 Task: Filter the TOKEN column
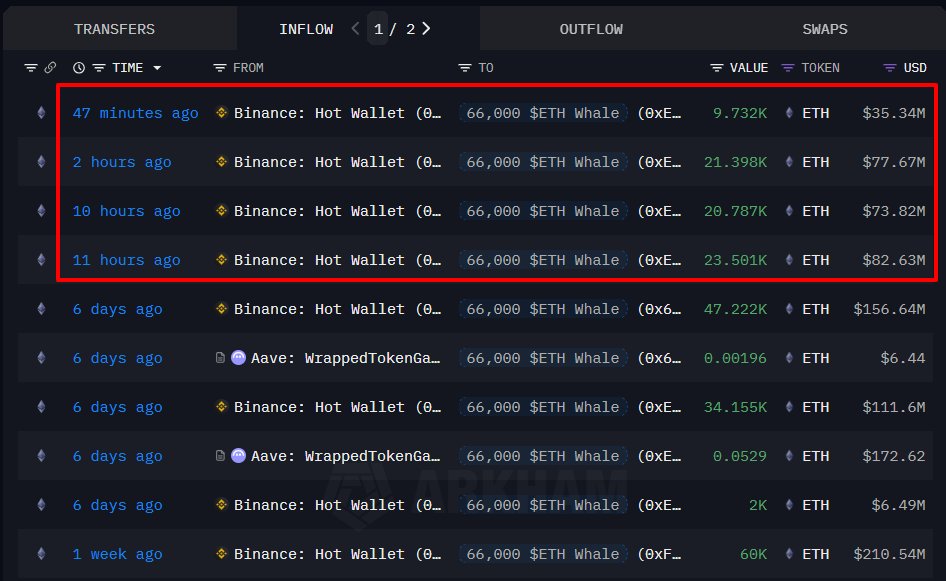787,68
